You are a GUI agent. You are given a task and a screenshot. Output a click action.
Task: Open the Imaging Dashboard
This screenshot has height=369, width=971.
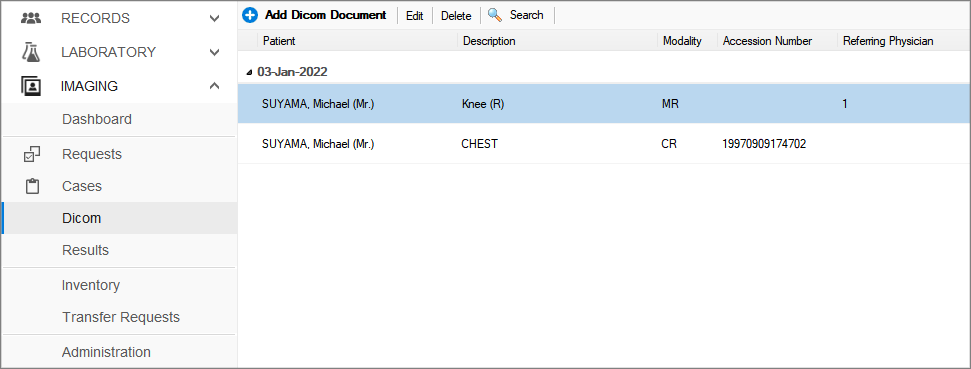[x=97, y=119]
